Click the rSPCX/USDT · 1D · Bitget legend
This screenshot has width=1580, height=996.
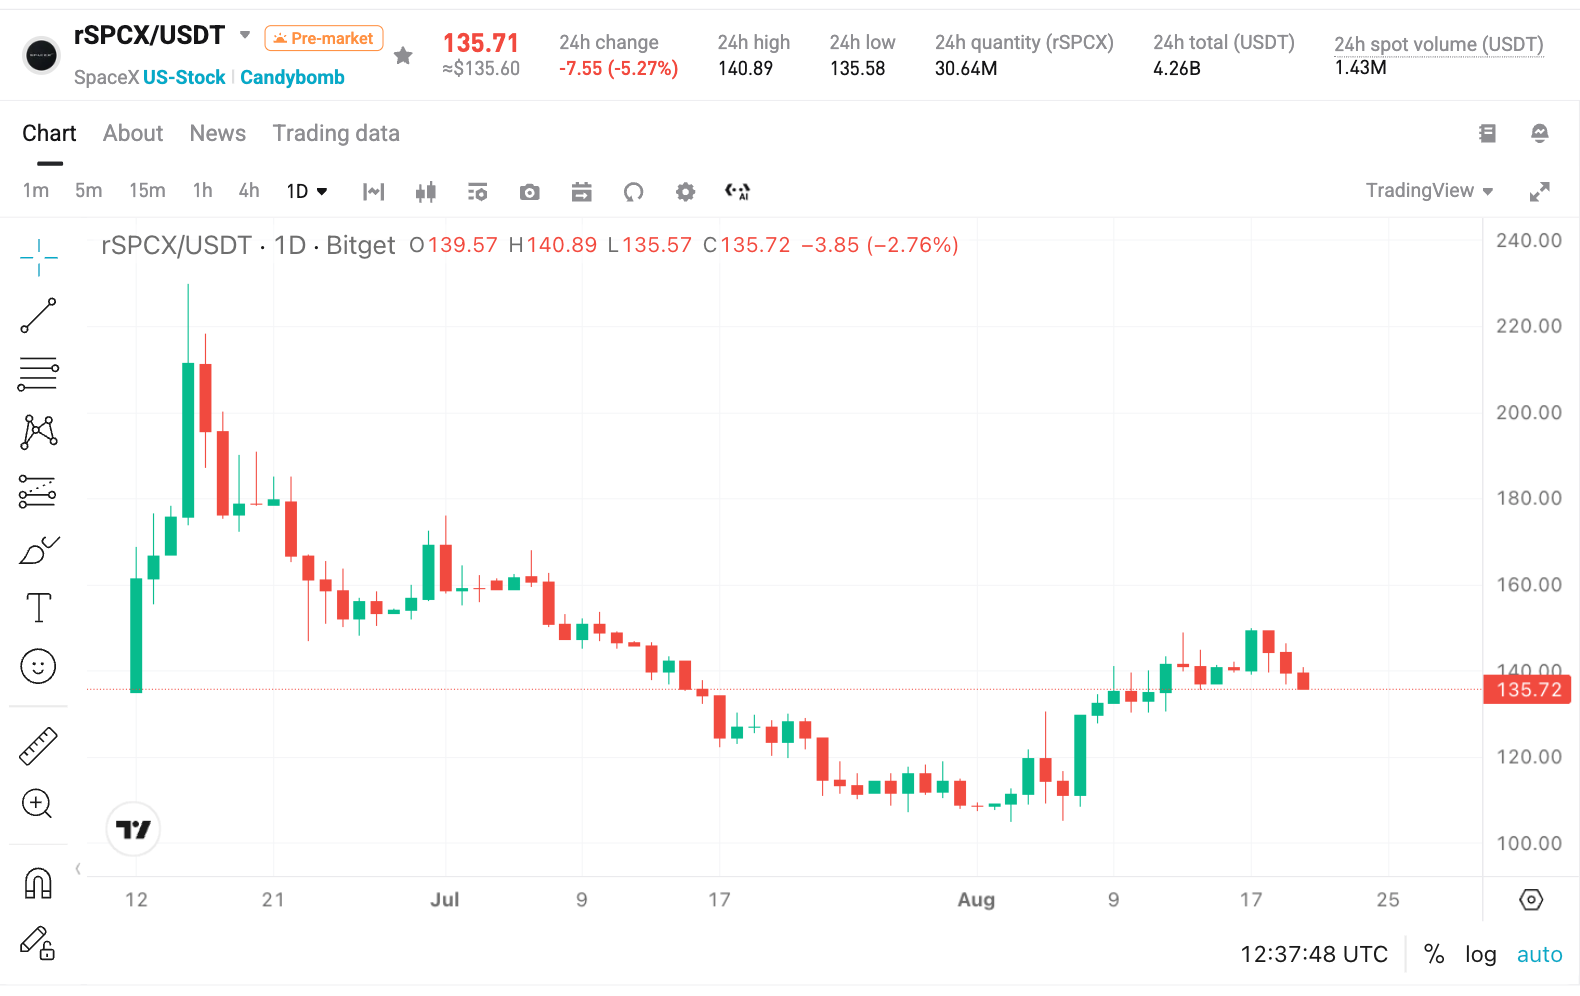pyautogui.click(x=248, y=245)
